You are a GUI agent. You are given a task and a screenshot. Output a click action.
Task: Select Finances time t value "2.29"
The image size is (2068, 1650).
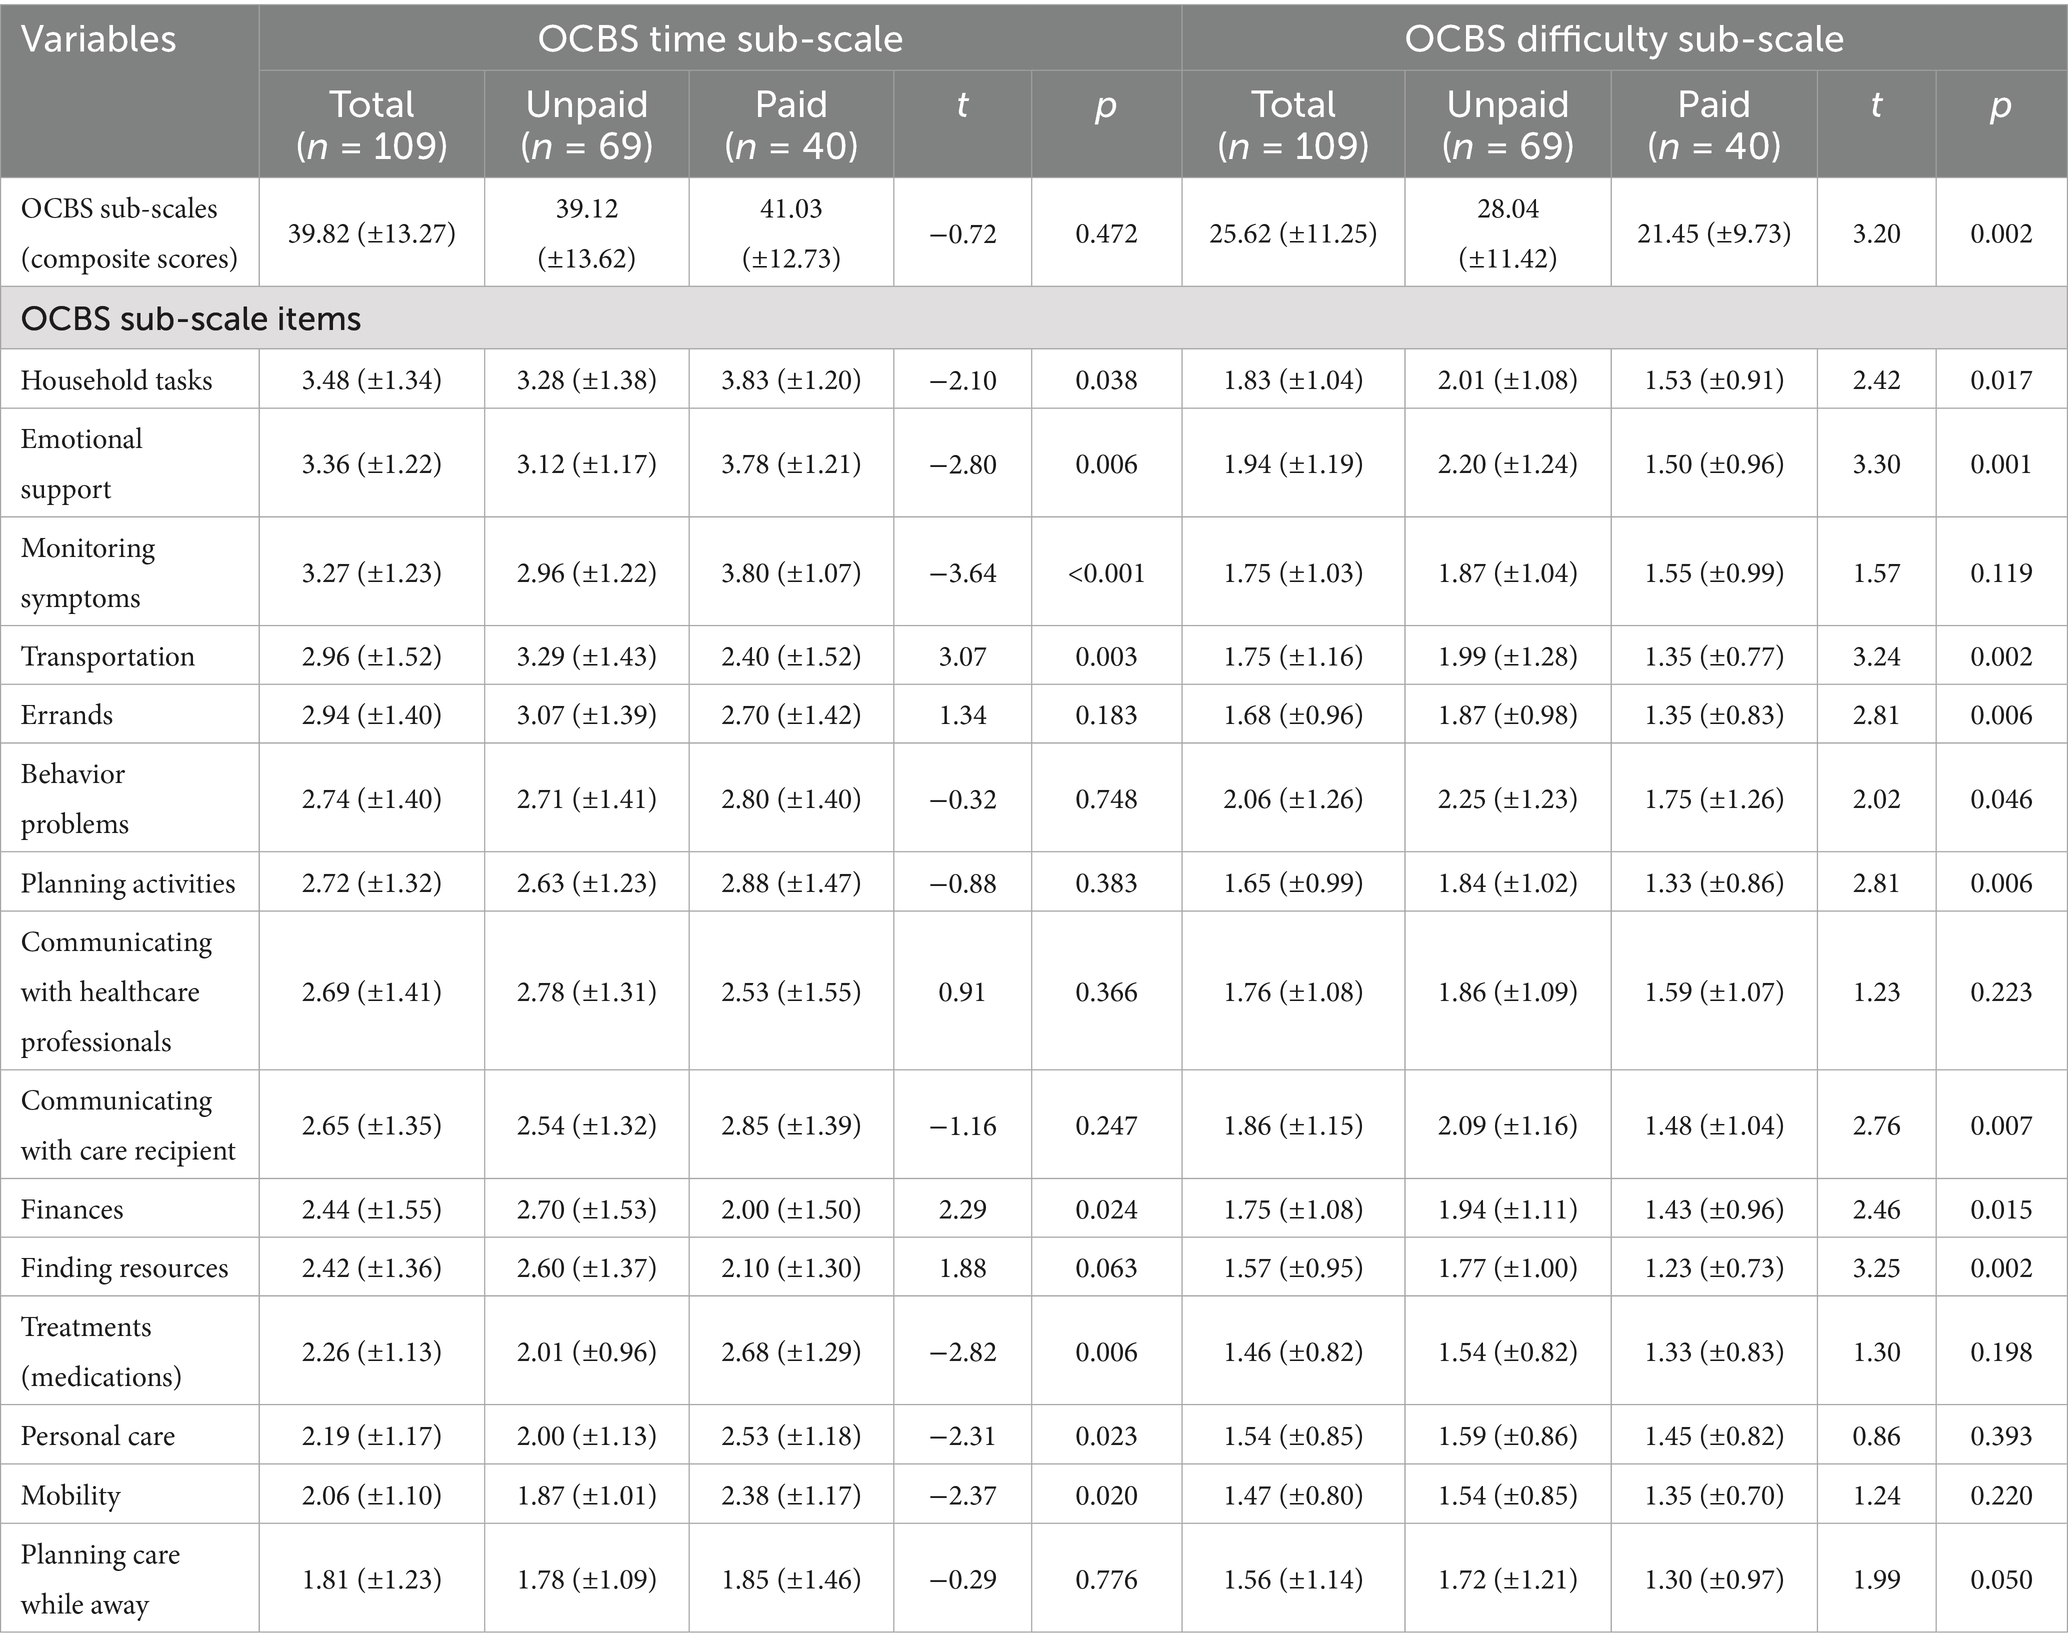962,1209
